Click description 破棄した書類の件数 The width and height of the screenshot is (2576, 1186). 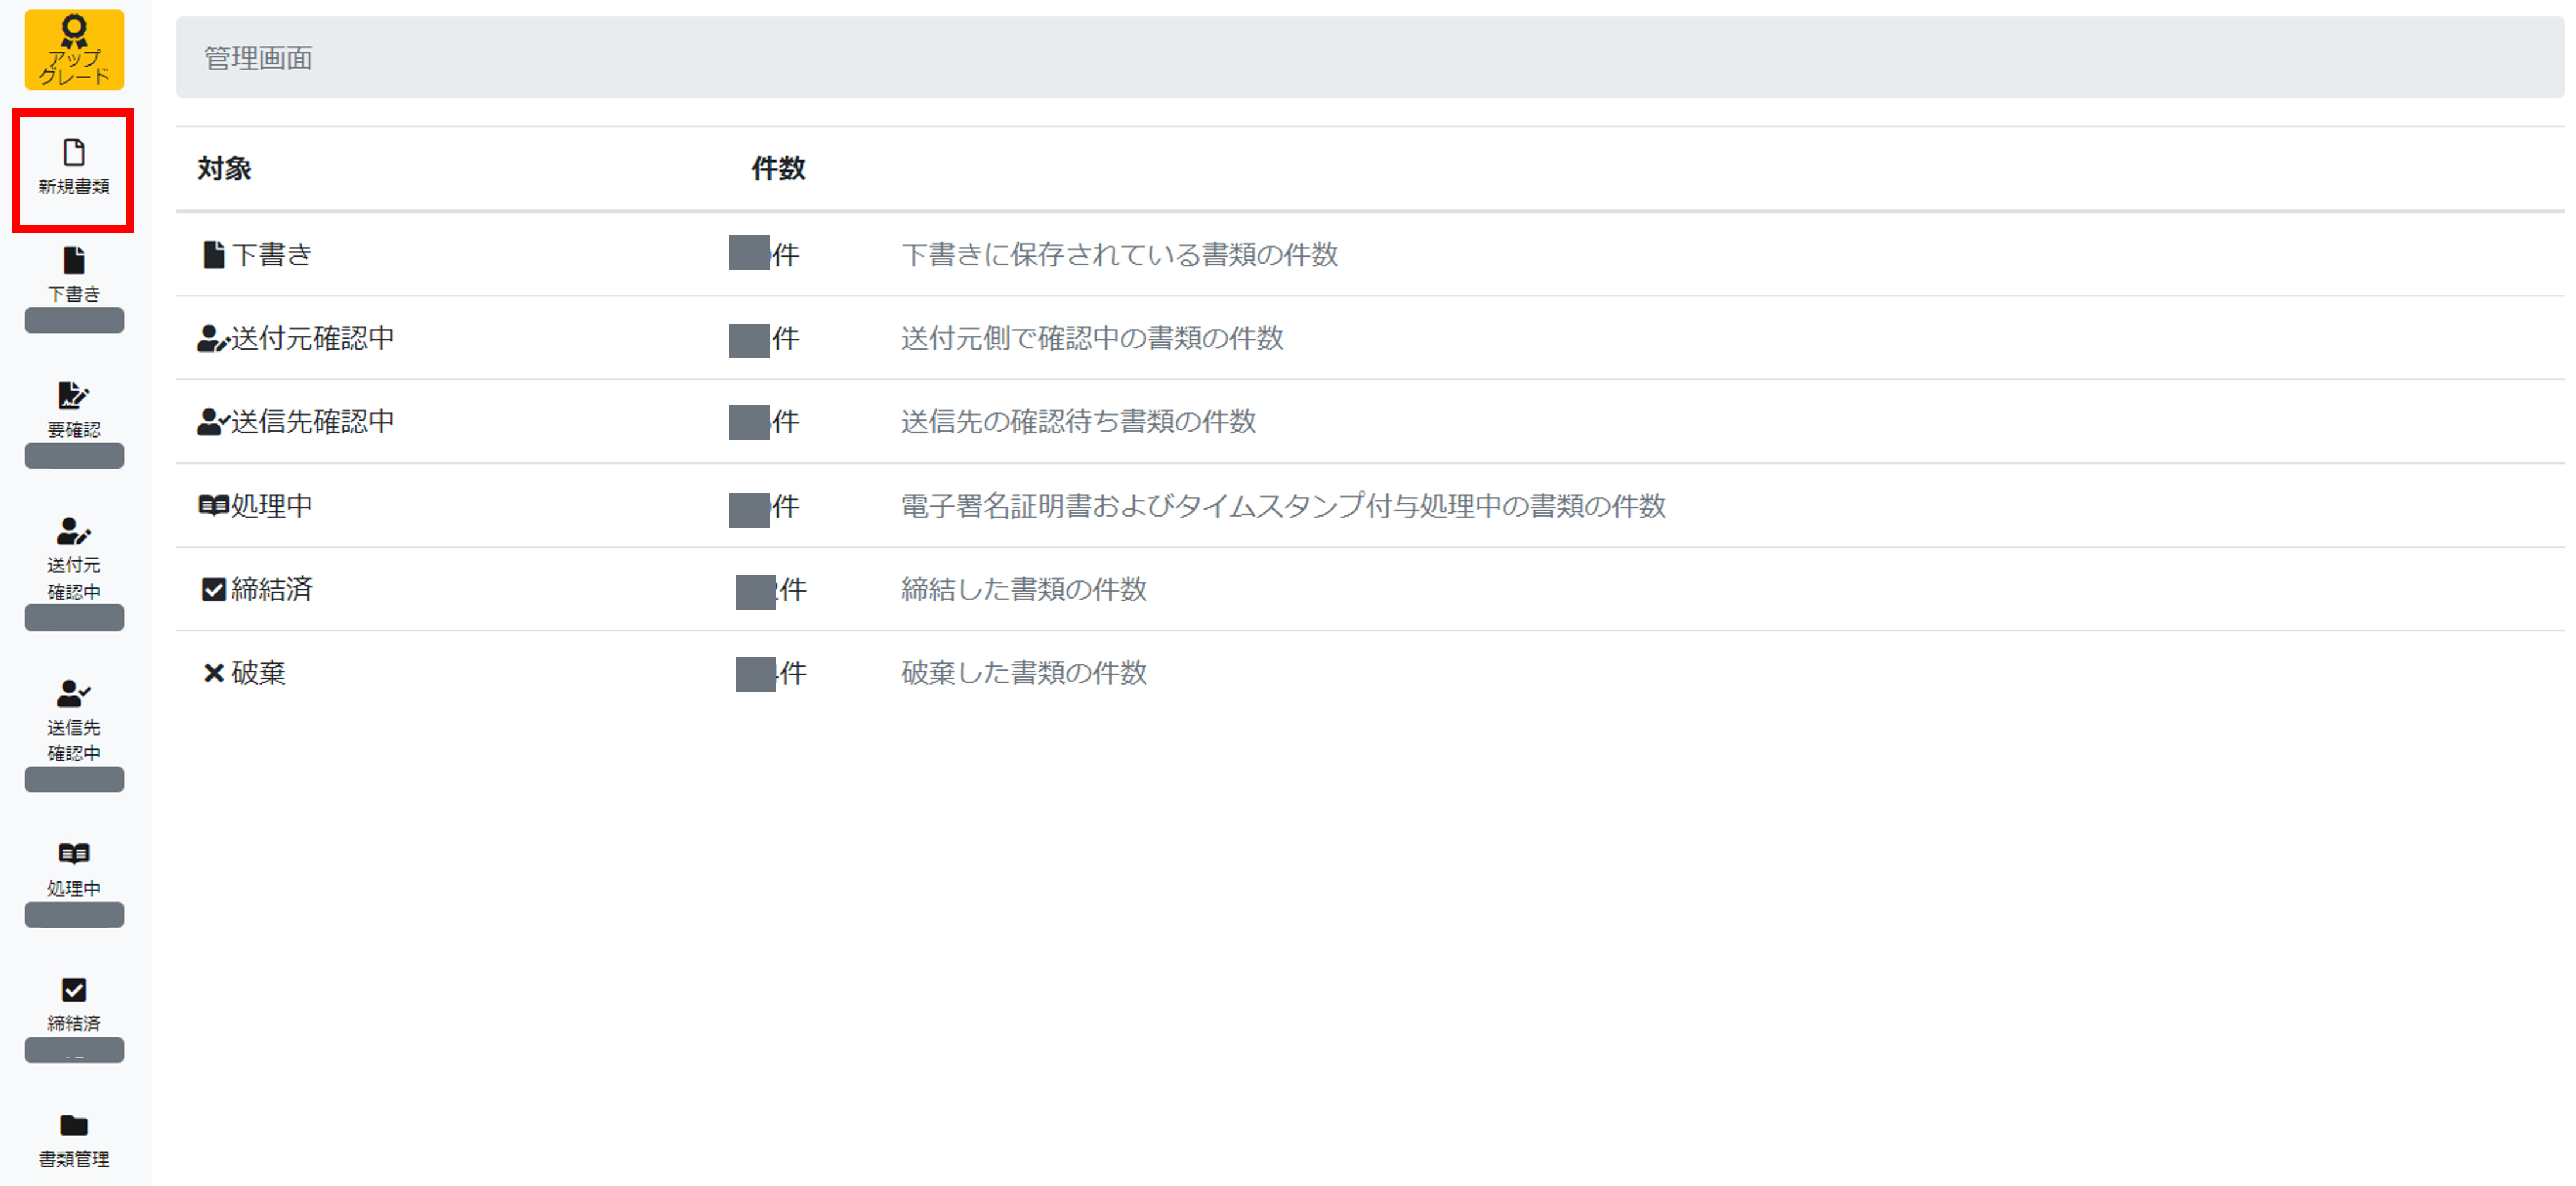click(x=1024, y=673)
